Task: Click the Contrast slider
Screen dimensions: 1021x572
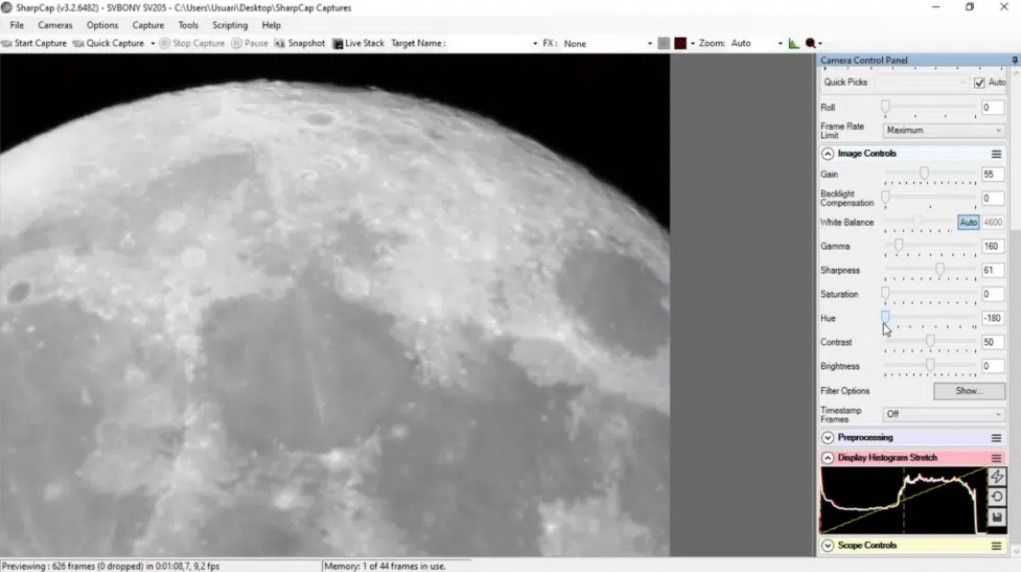Action: click(930, 343)
